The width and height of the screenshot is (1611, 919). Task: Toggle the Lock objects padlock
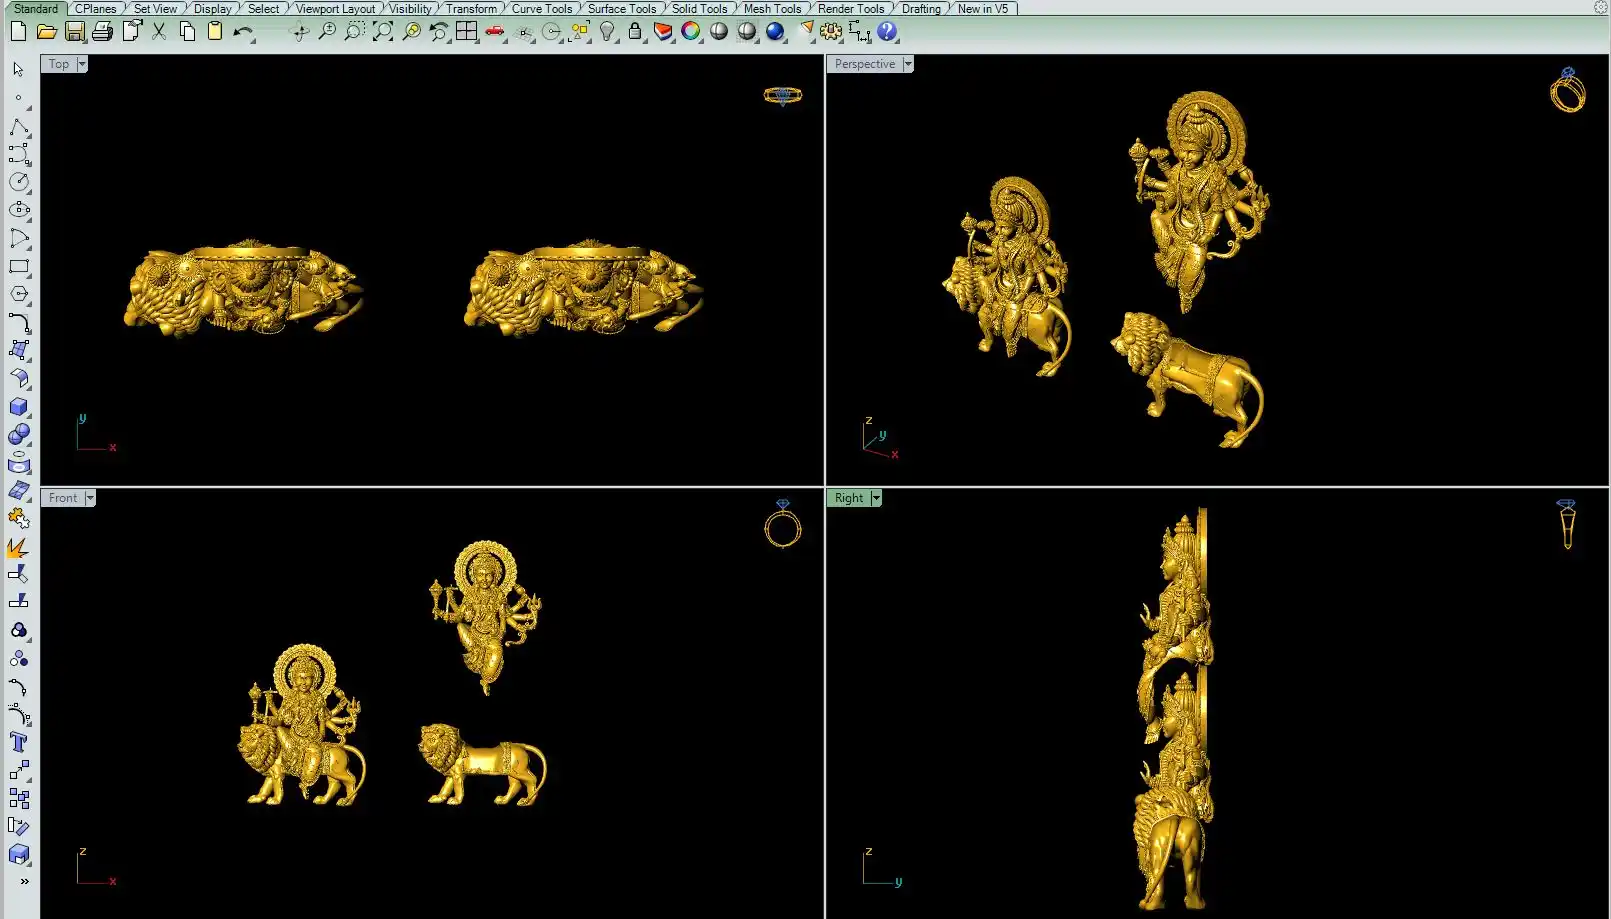tap(635, 32)
